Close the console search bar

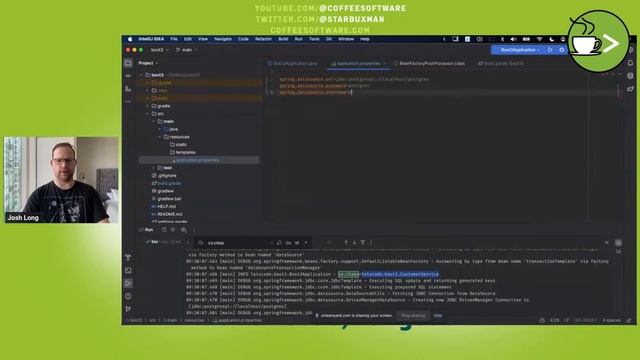click(607, 242)
